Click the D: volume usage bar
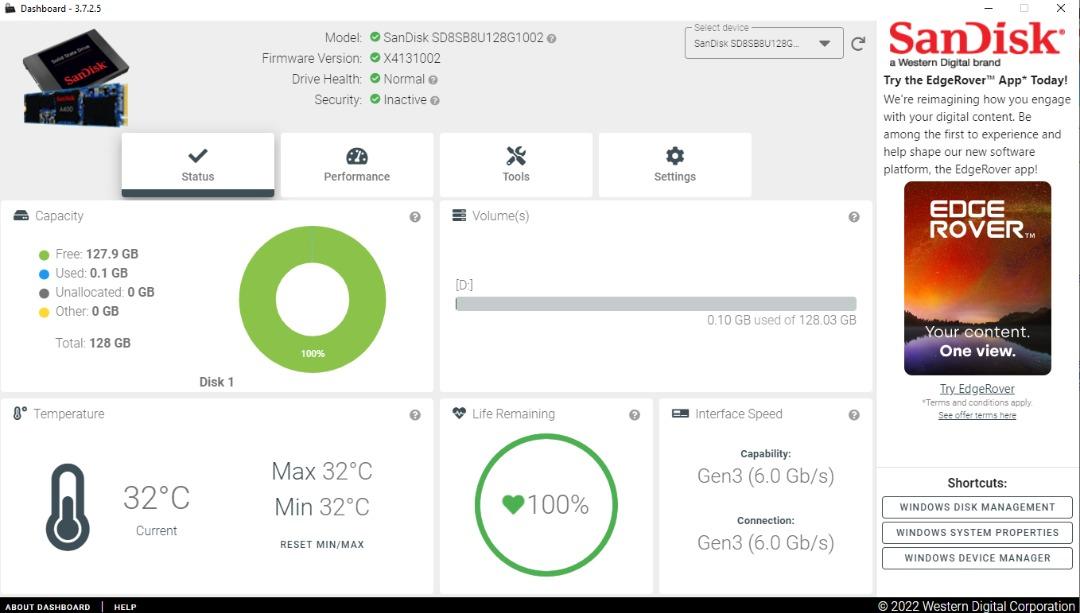The height and width of the screenshot is (613, 1080). [x=656, y=304]
